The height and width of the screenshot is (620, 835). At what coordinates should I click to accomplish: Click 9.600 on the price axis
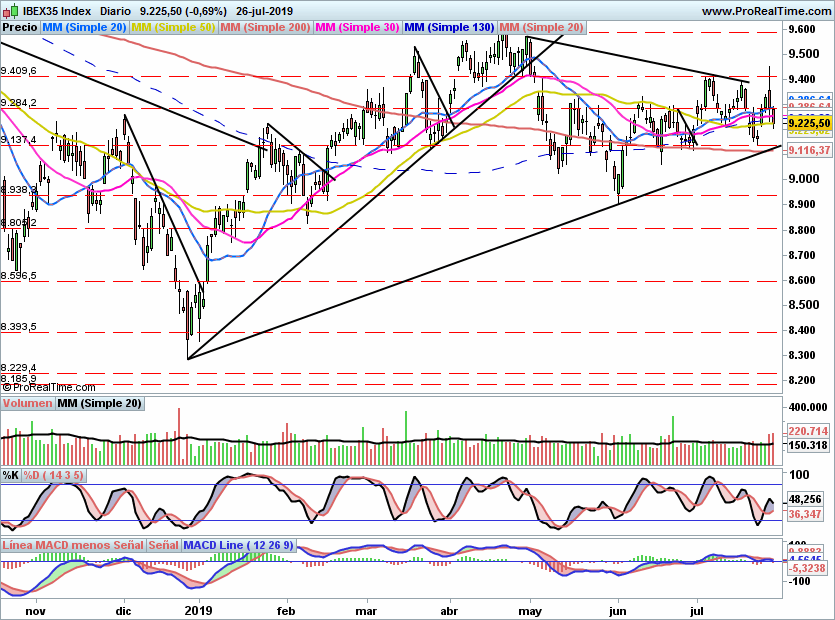[801, 29]
